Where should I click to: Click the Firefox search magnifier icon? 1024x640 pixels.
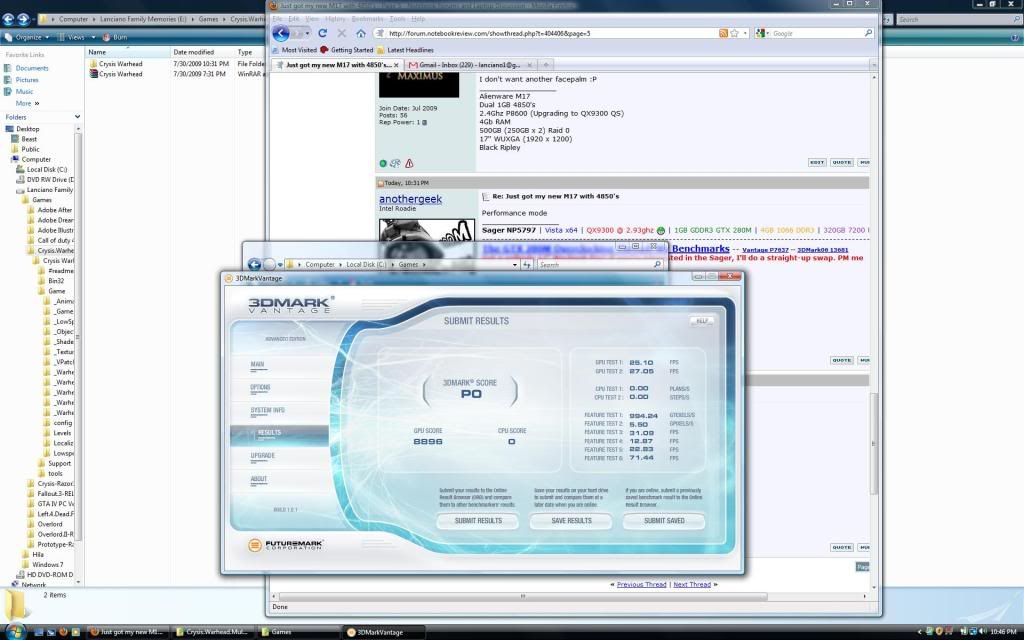869,33
